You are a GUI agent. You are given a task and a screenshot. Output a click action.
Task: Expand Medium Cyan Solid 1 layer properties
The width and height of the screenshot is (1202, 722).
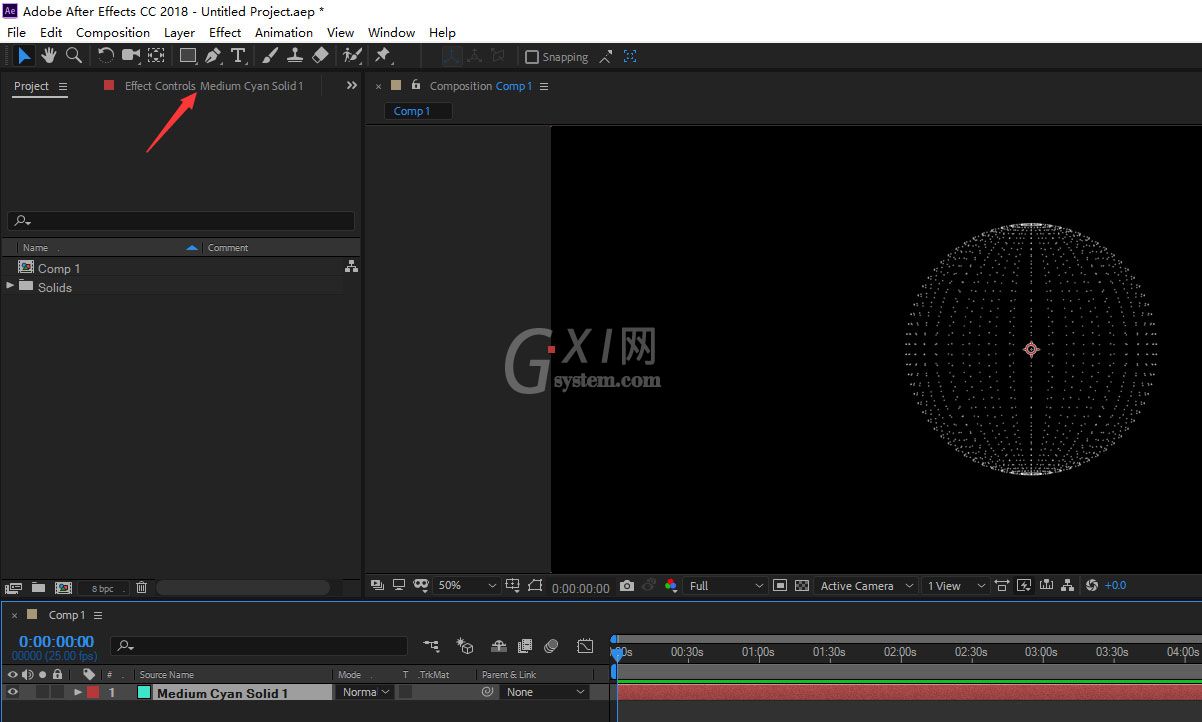[x=77, y=692]
